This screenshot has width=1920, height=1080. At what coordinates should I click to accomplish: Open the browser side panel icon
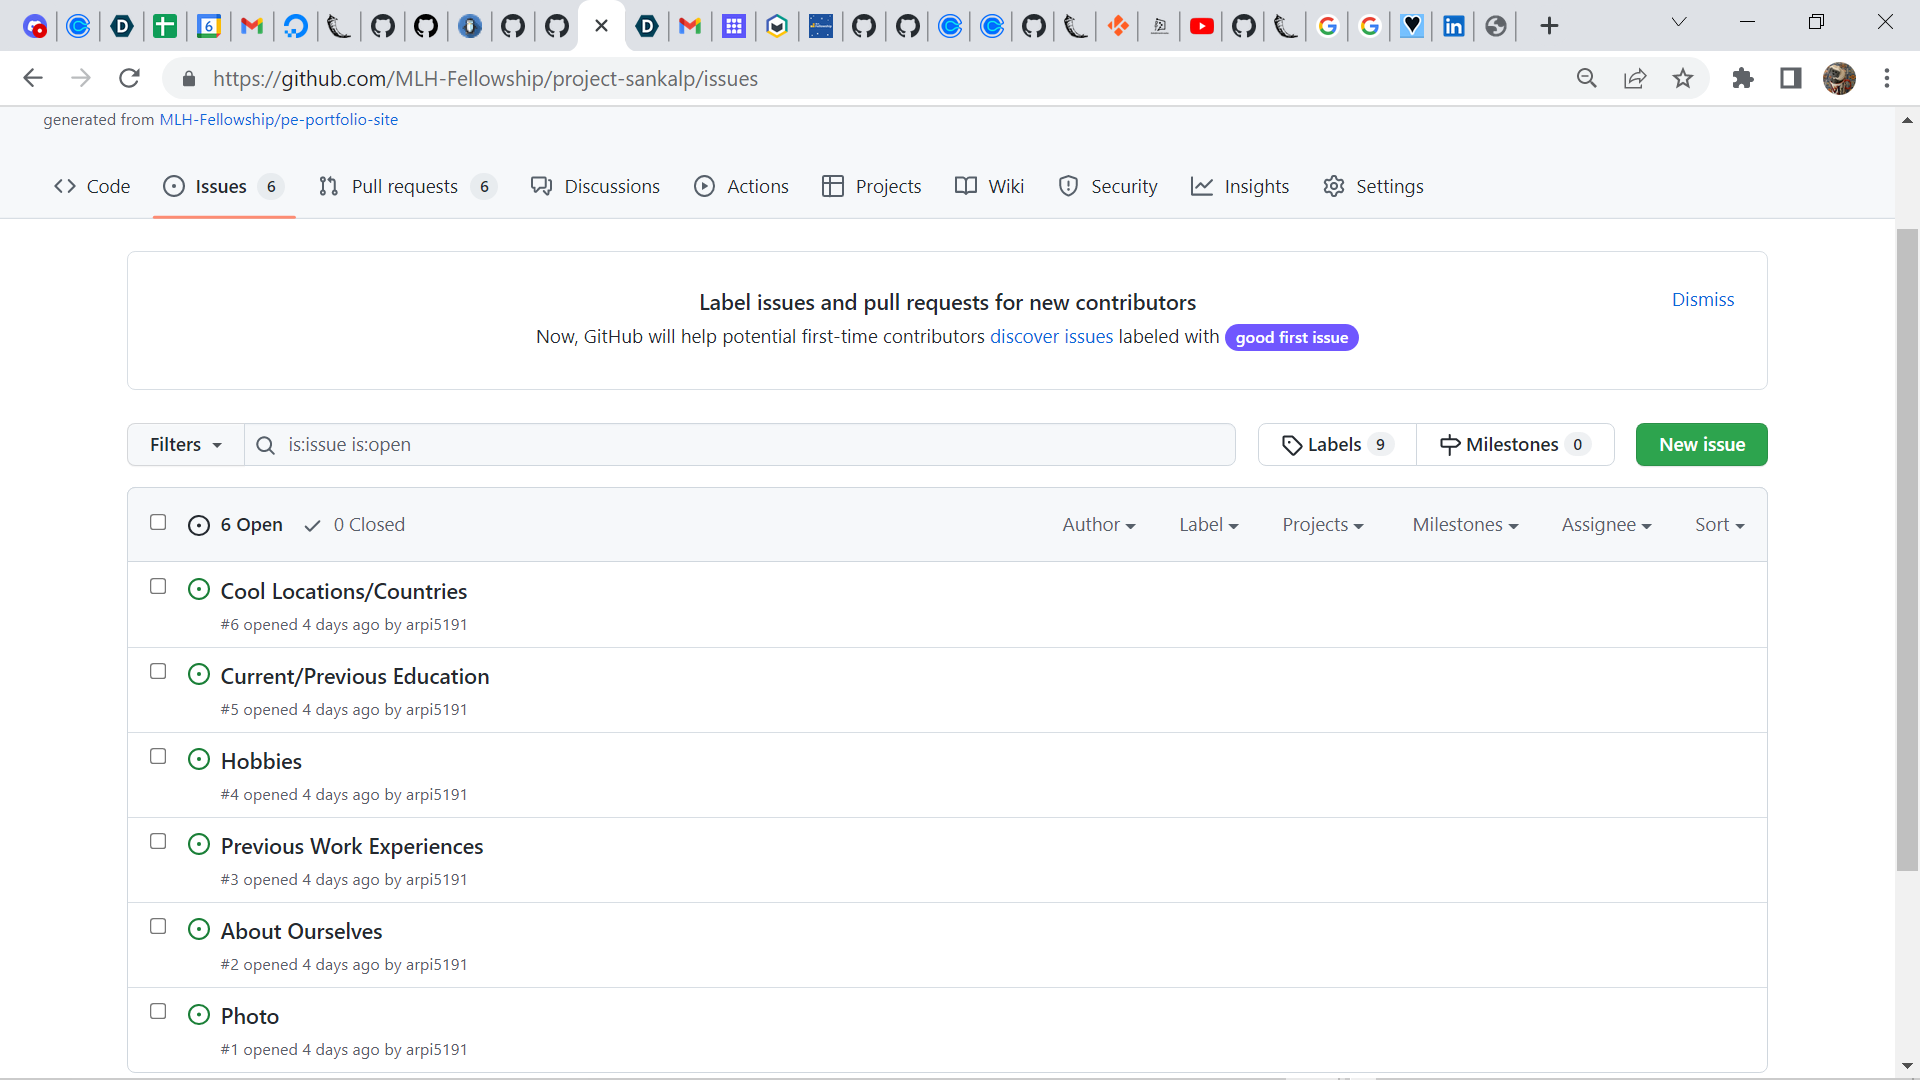pyautogui.click(x=1791, y=78)
